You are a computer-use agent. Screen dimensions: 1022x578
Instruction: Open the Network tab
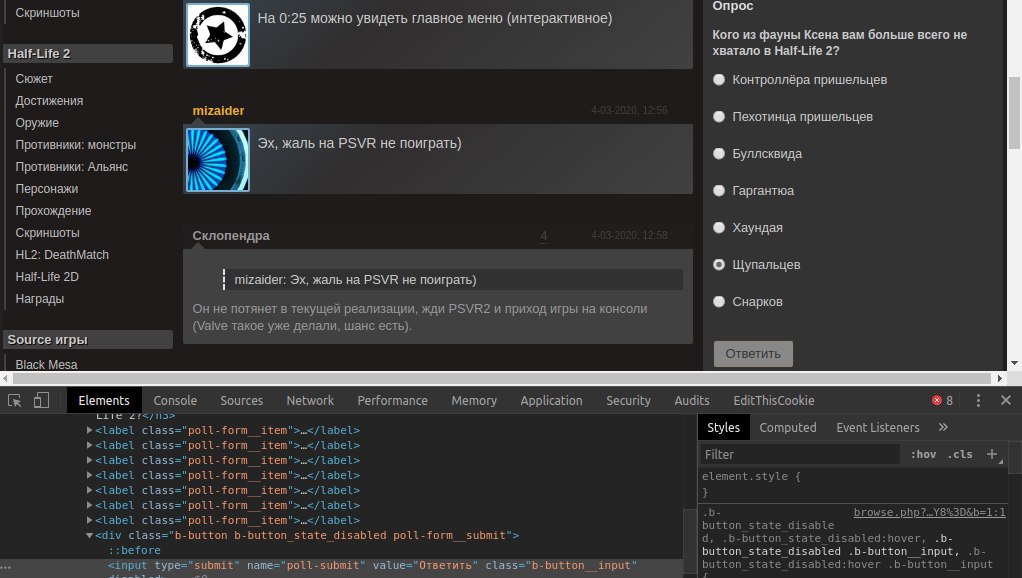coord(310,401)
